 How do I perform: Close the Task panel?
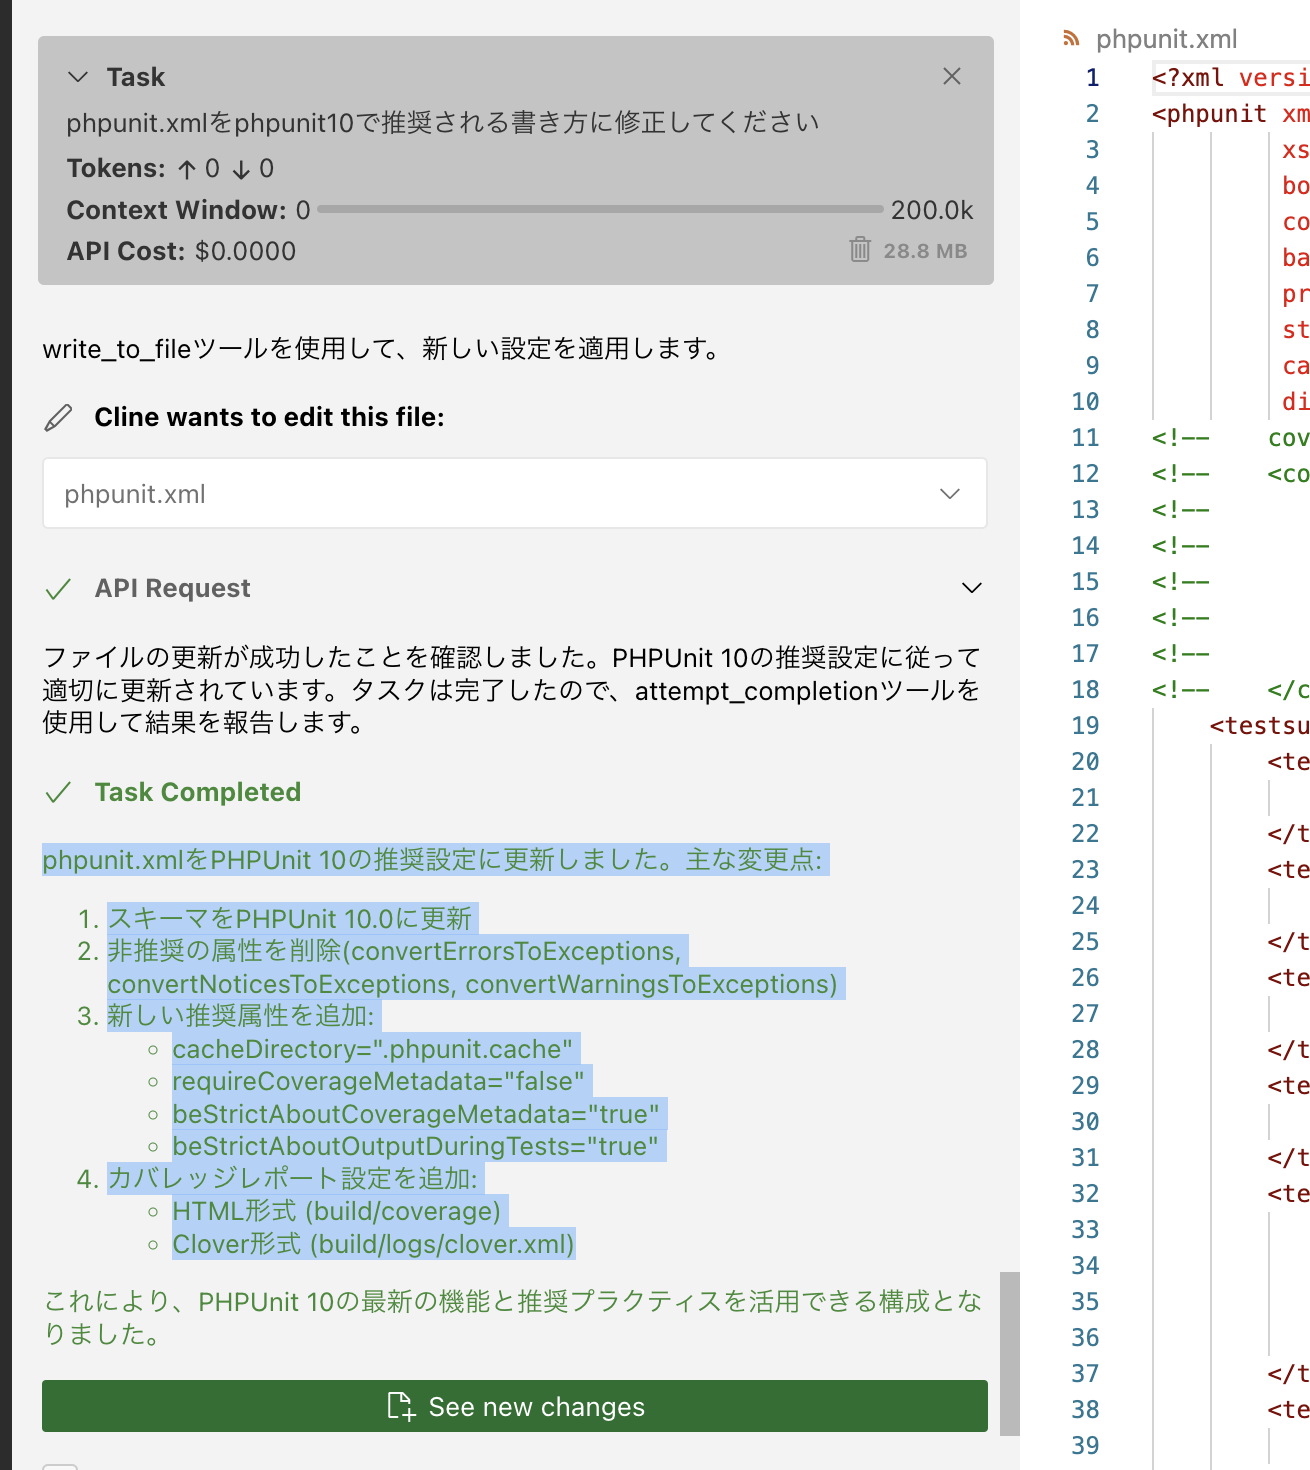952,76
